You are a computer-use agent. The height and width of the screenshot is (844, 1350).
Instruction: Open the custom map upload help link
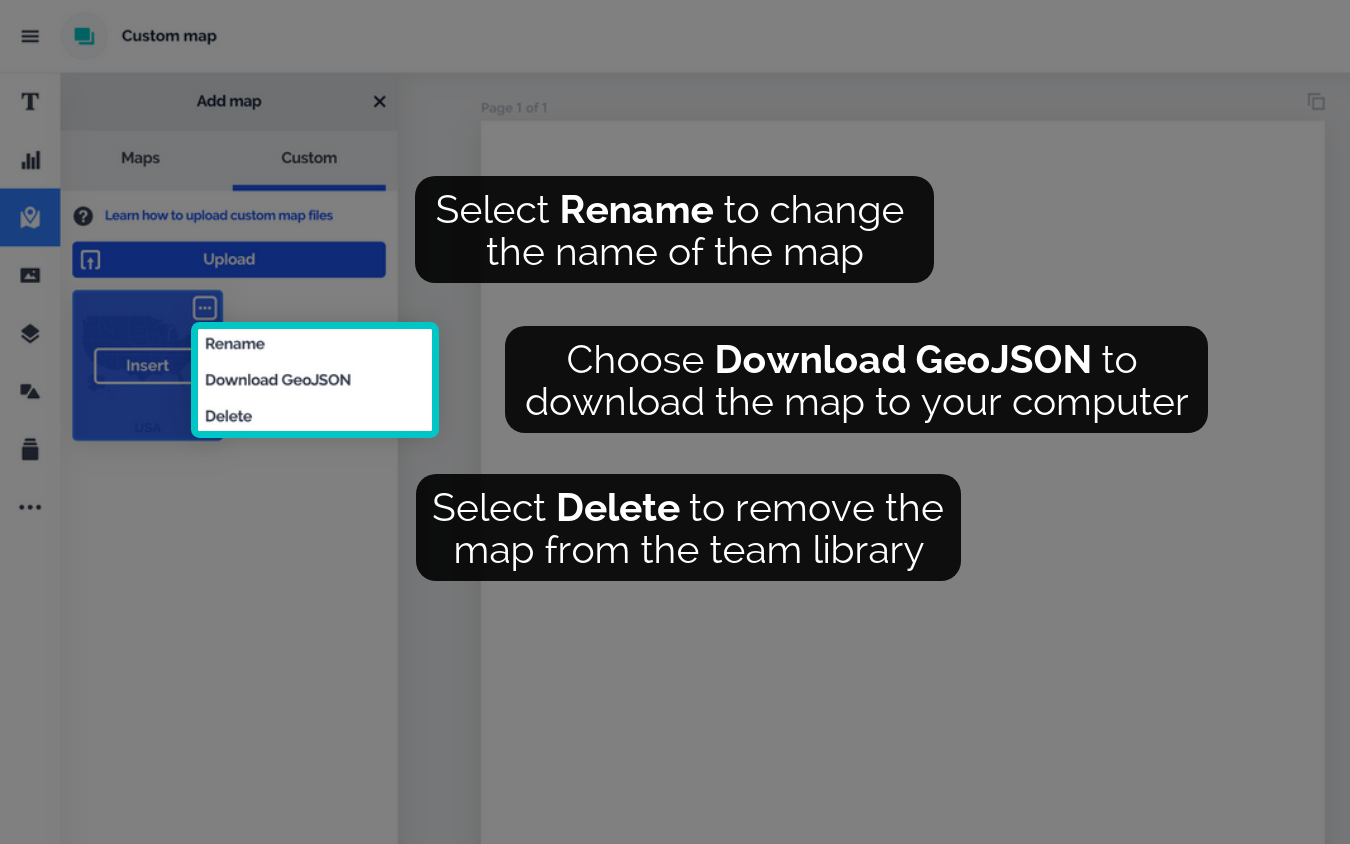click(218, 215)
